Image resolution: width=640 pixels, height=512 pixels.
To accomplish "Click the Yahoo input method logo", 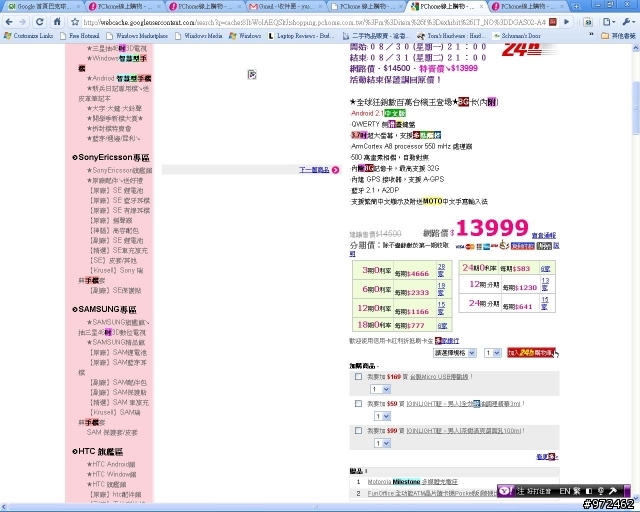I will pos(506,491).
